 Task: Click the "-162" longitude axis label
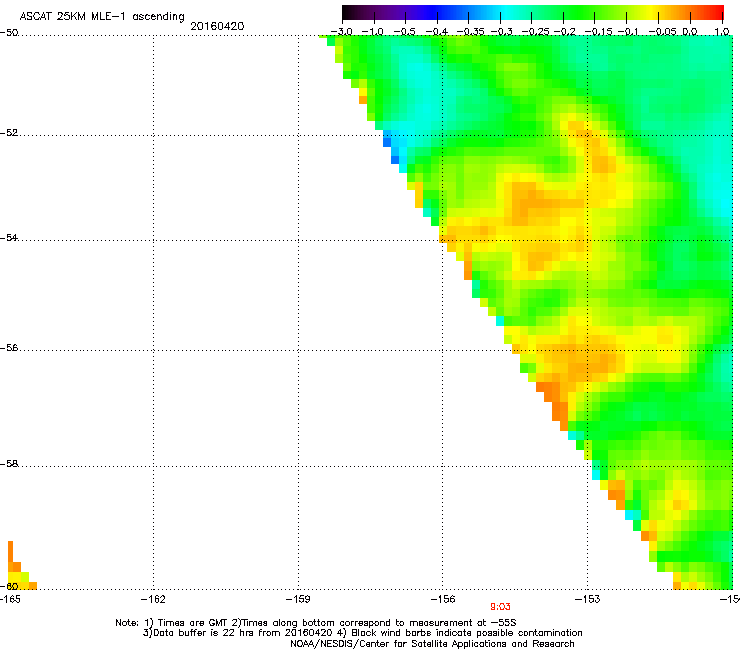153,599
